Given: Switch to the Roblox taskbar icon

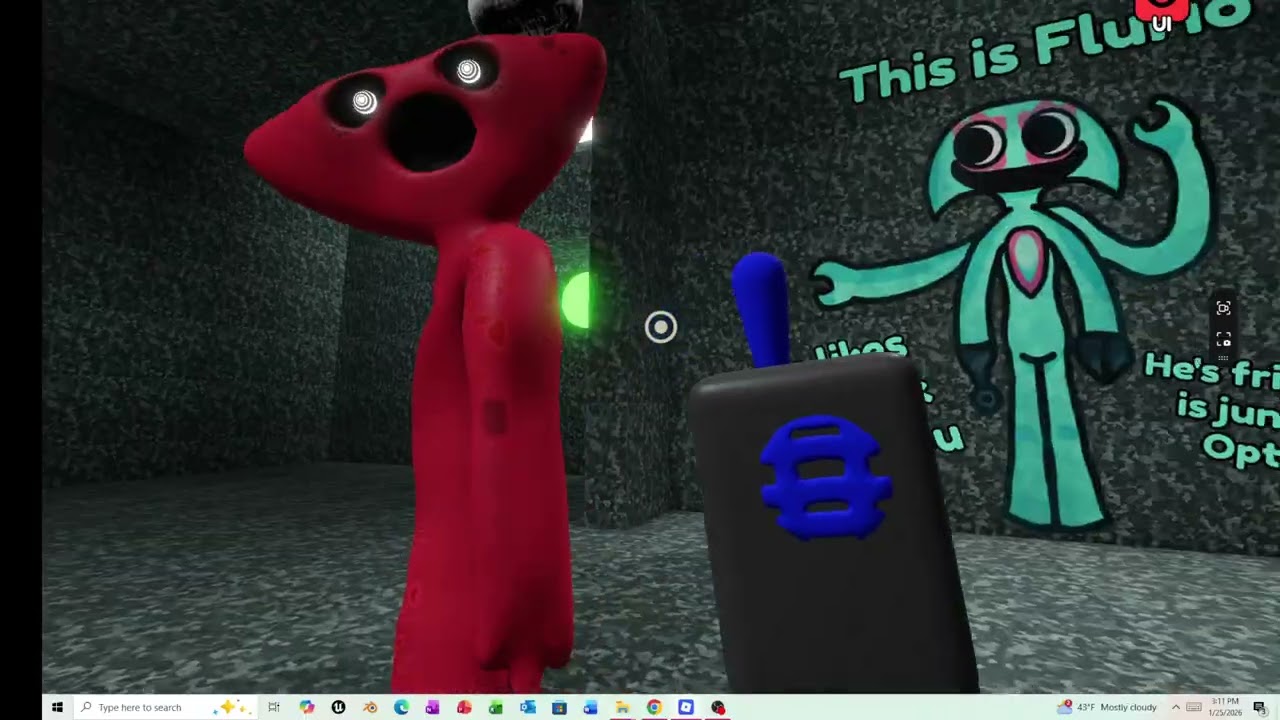Looking at the screenshot, I should tap(685, 707).
